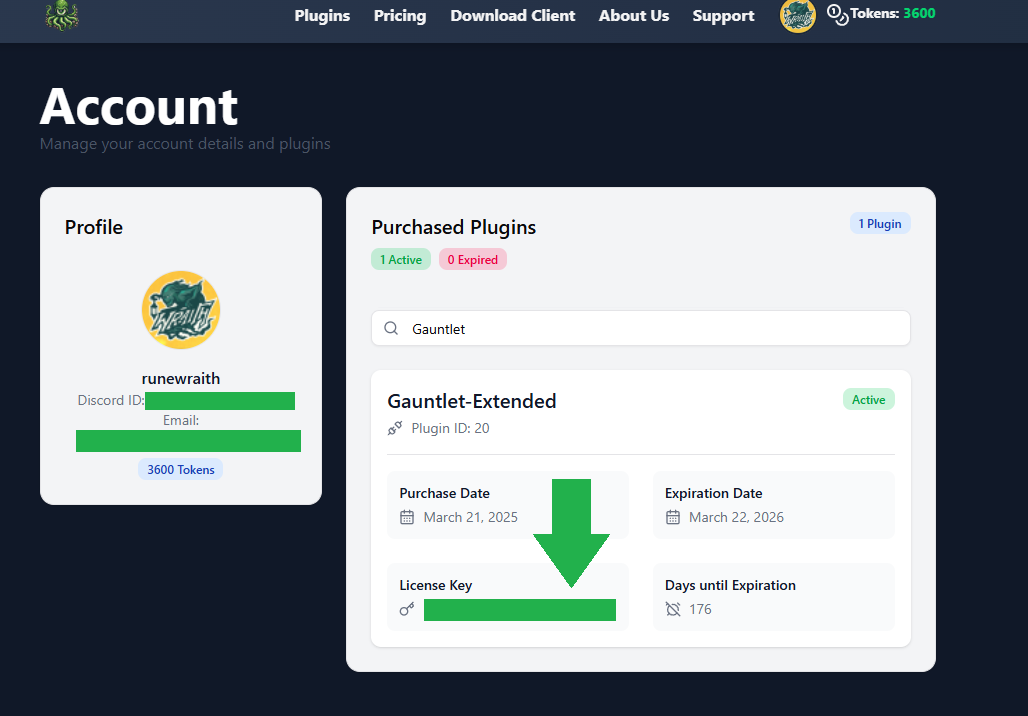Click the magnifying glass in the plugin search bar
Screen dimensions: 1028x716
click(391, 328)
